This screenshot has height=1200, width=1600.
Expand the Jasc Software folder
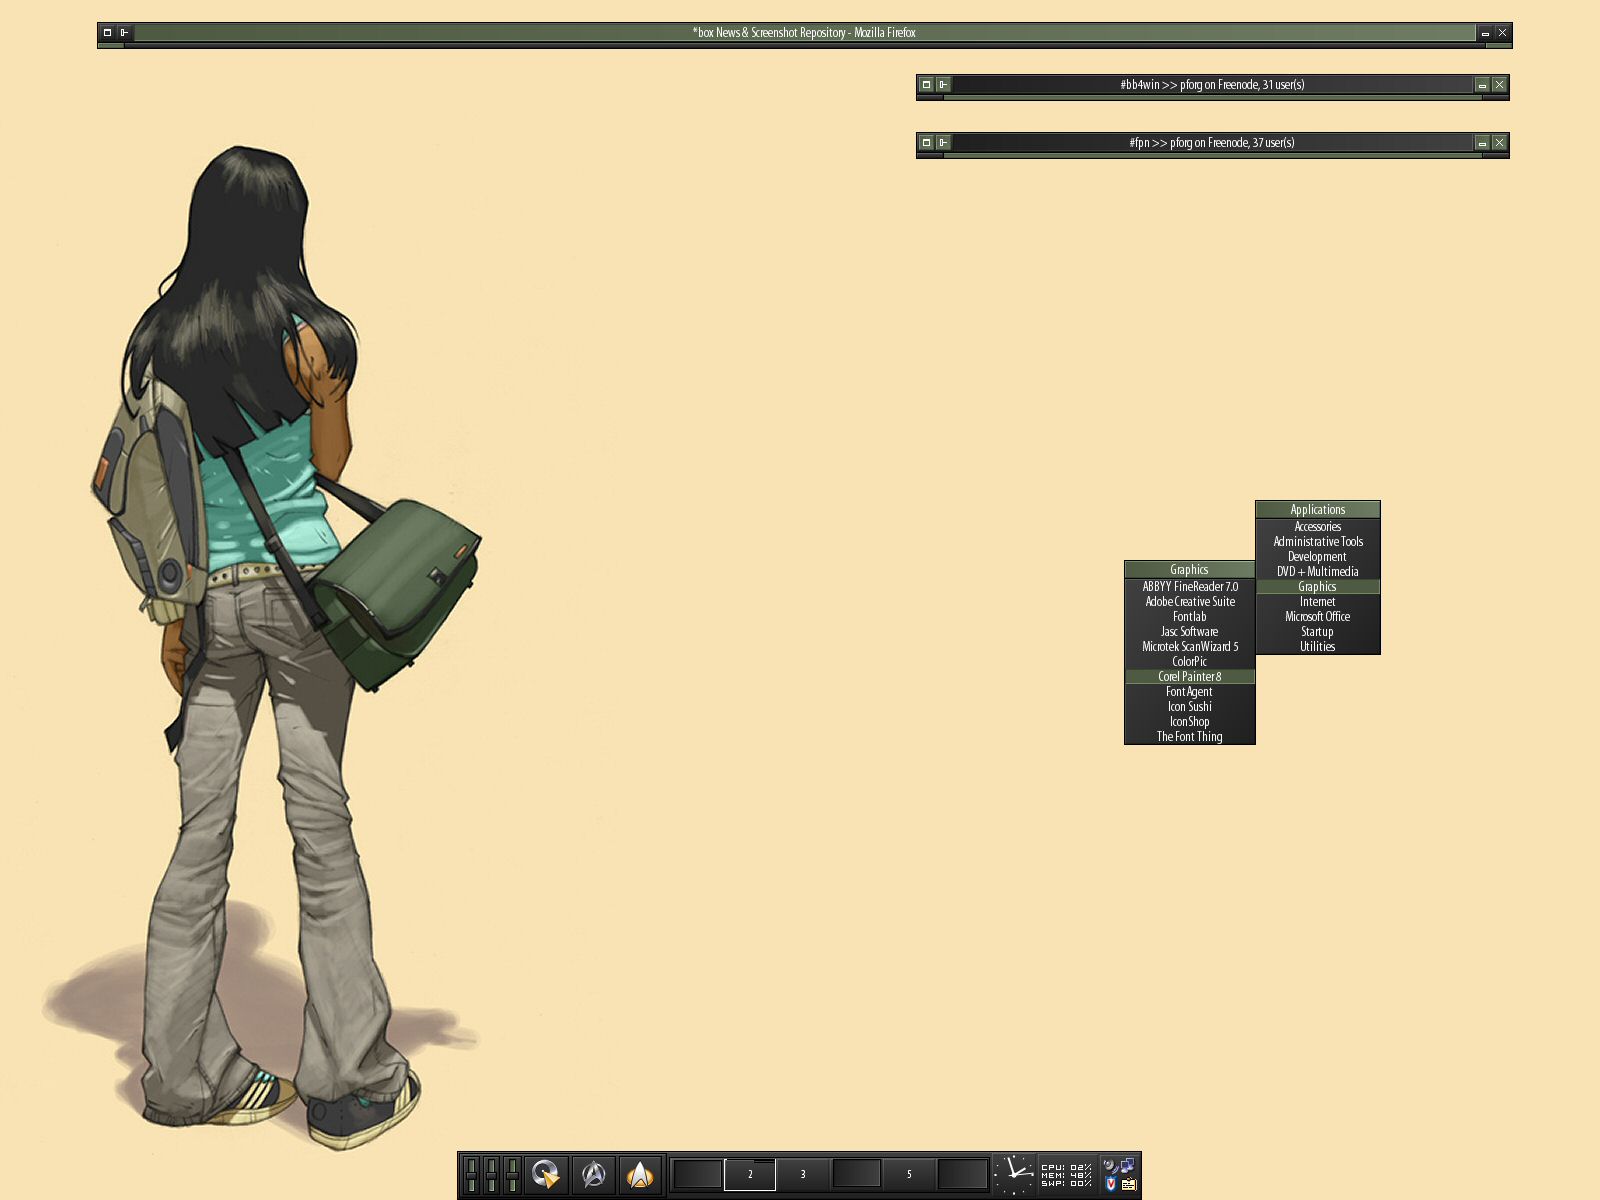pyautogui.click(x=1190, y=632)
